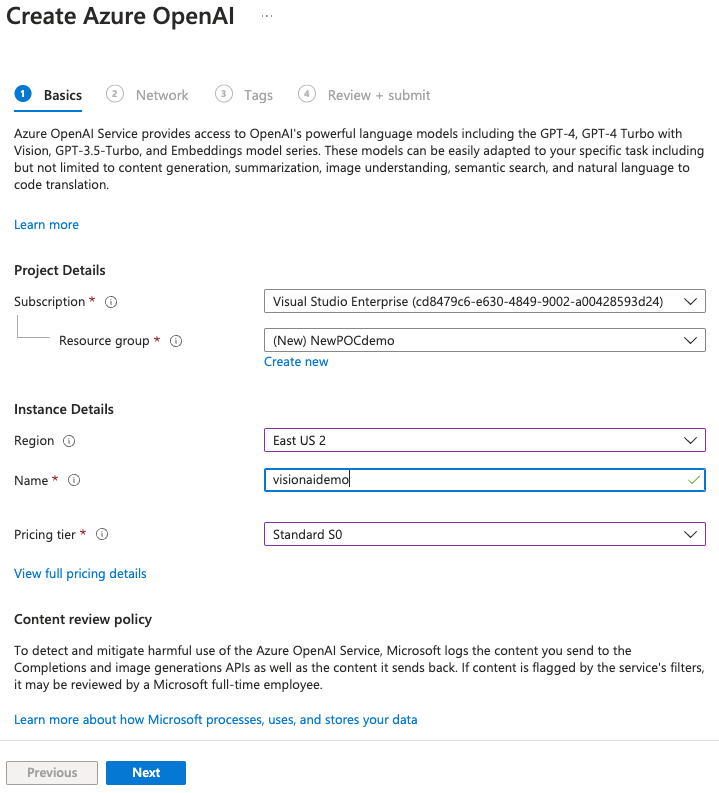719x793 pixels.
Task: Click the info icon beside Resource group
Action: 176,341
